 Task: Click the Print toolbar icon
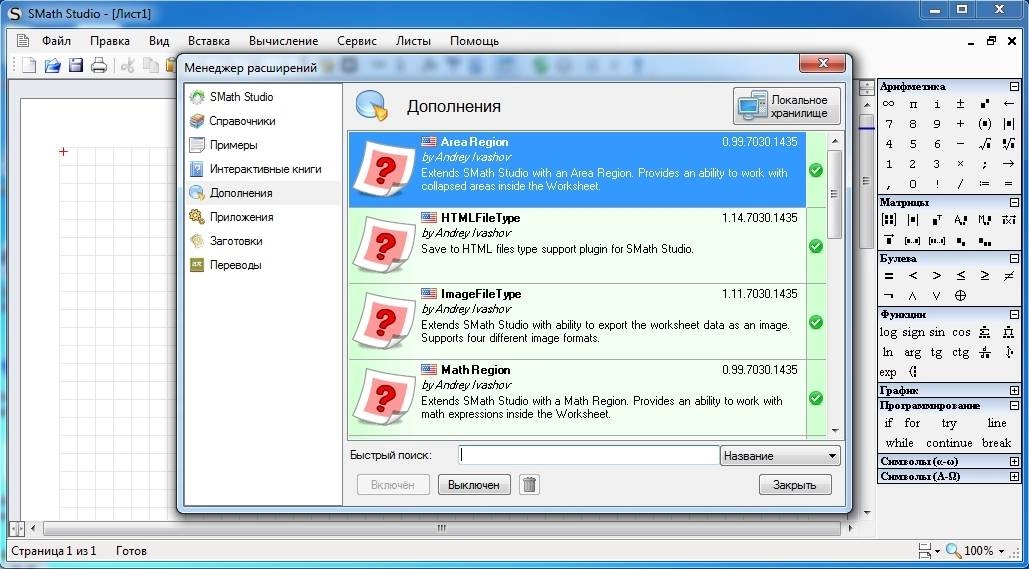tap(99, 65)
